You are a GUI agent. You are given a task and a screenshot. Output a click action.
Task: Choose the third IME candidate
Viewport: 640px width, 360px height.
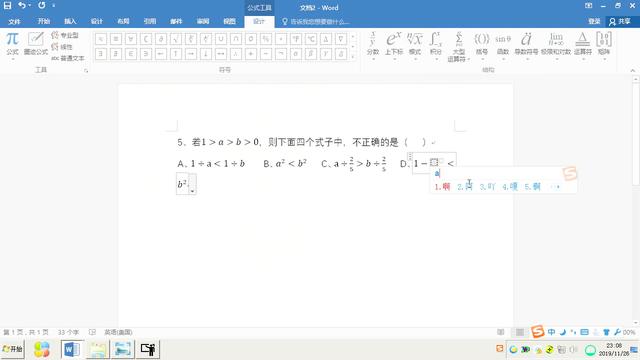point(487,187)
